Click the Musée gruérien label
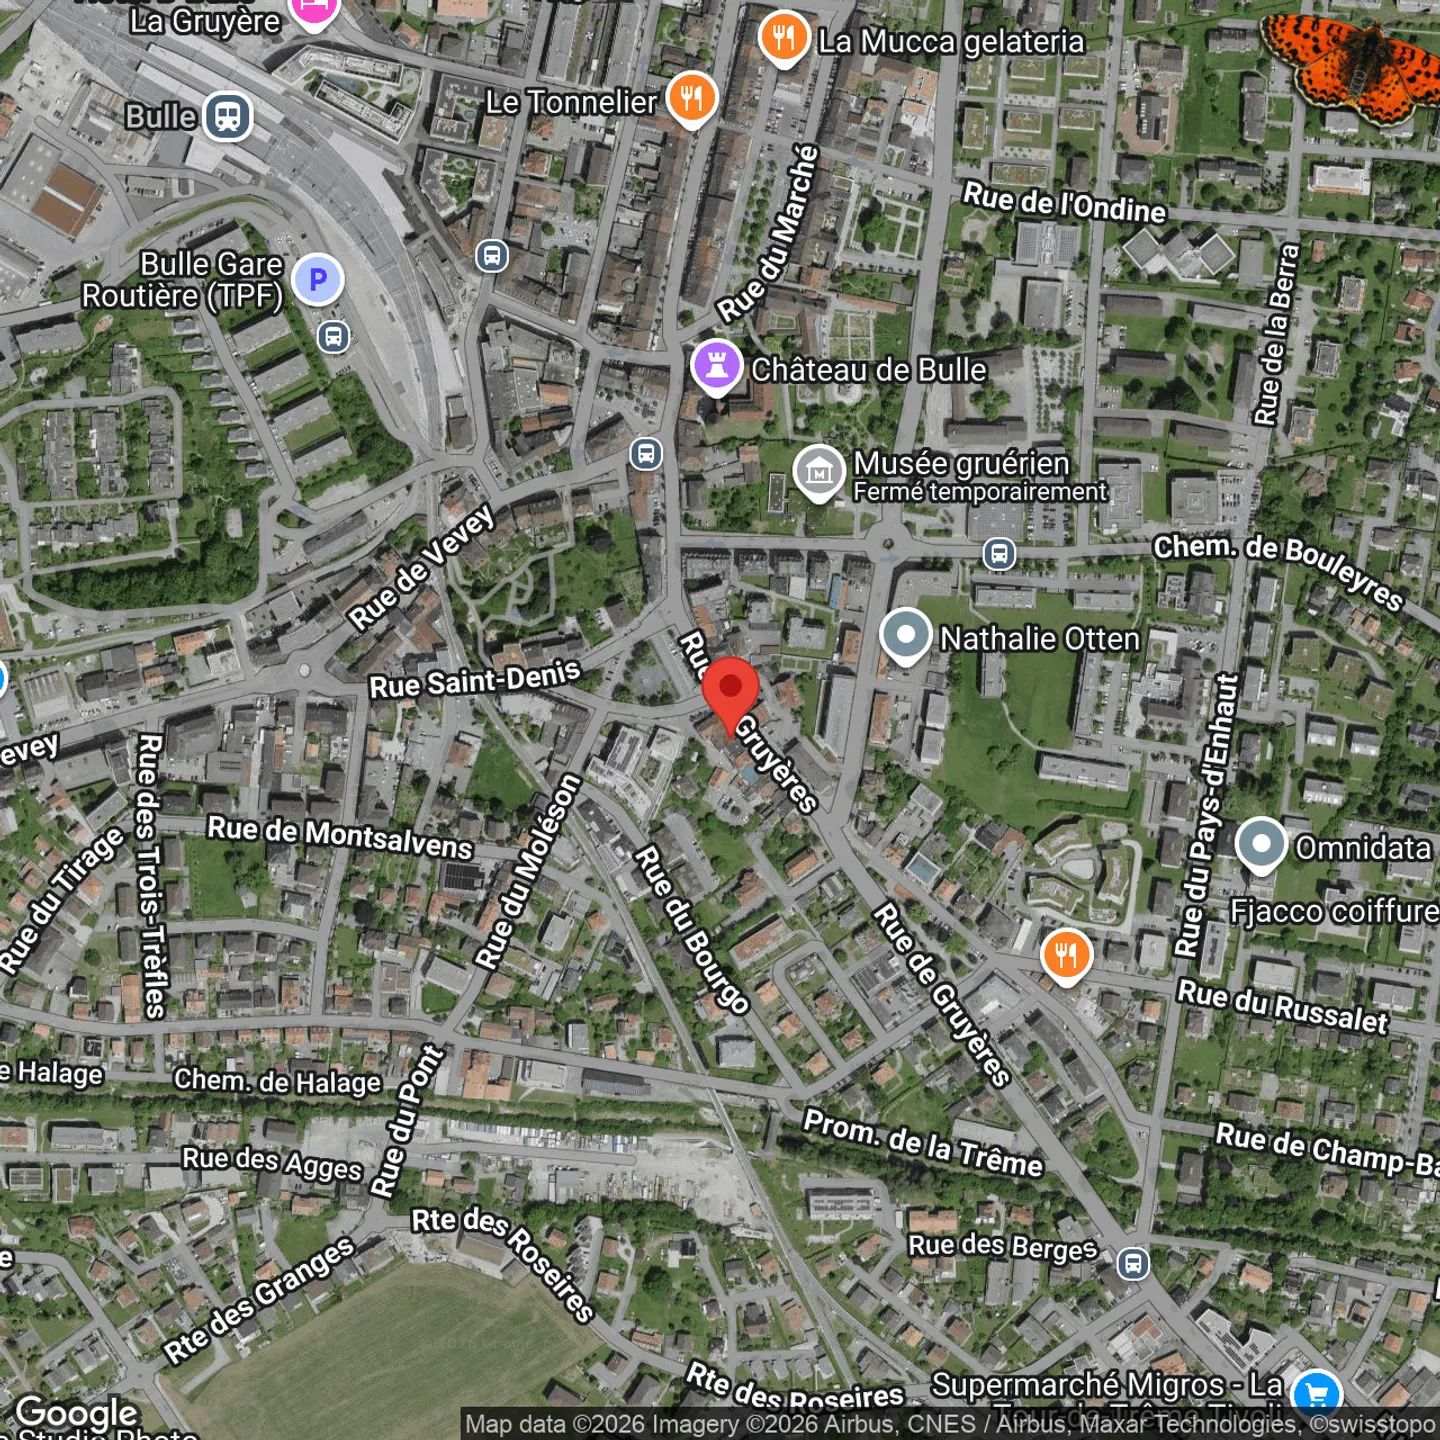1440x1440 pixels. pyautogui.click(x=961, y=463)
